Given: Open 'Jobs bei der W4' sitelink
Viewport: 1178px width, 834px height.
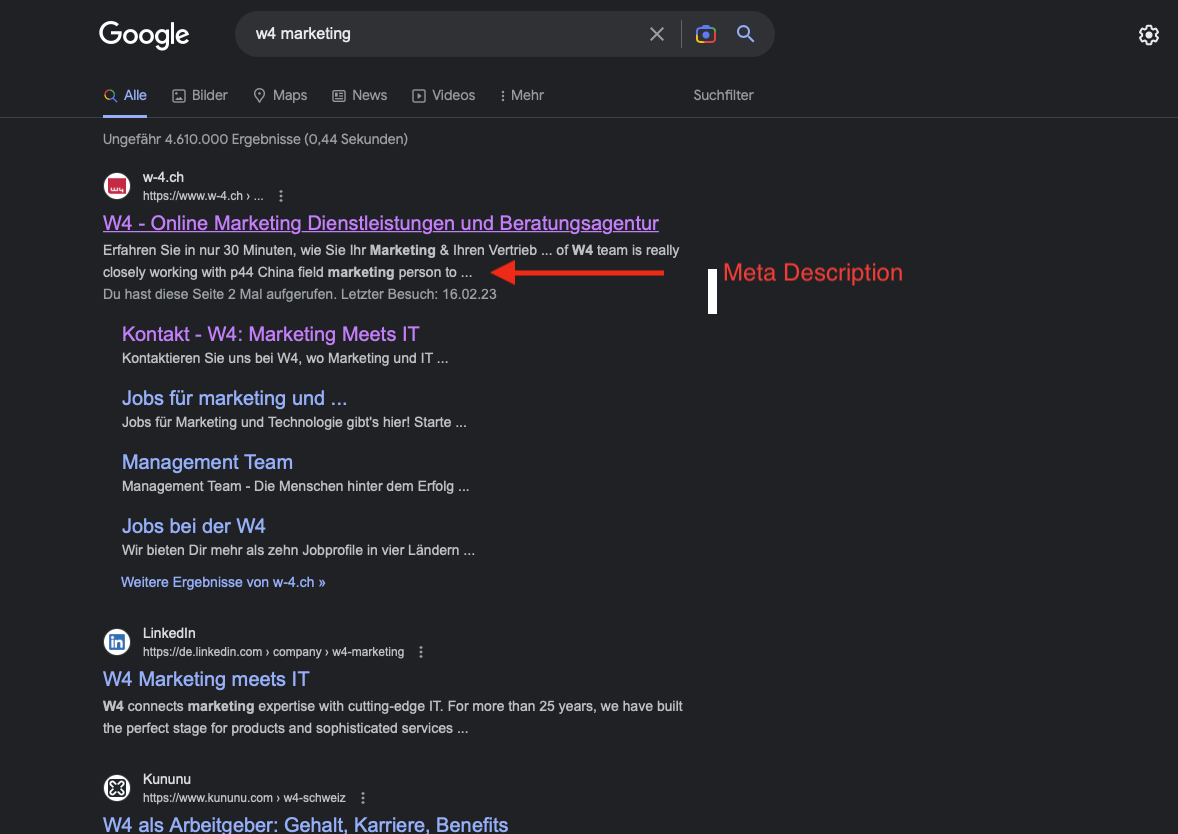Looking at the screenshot, I should 194,526.
